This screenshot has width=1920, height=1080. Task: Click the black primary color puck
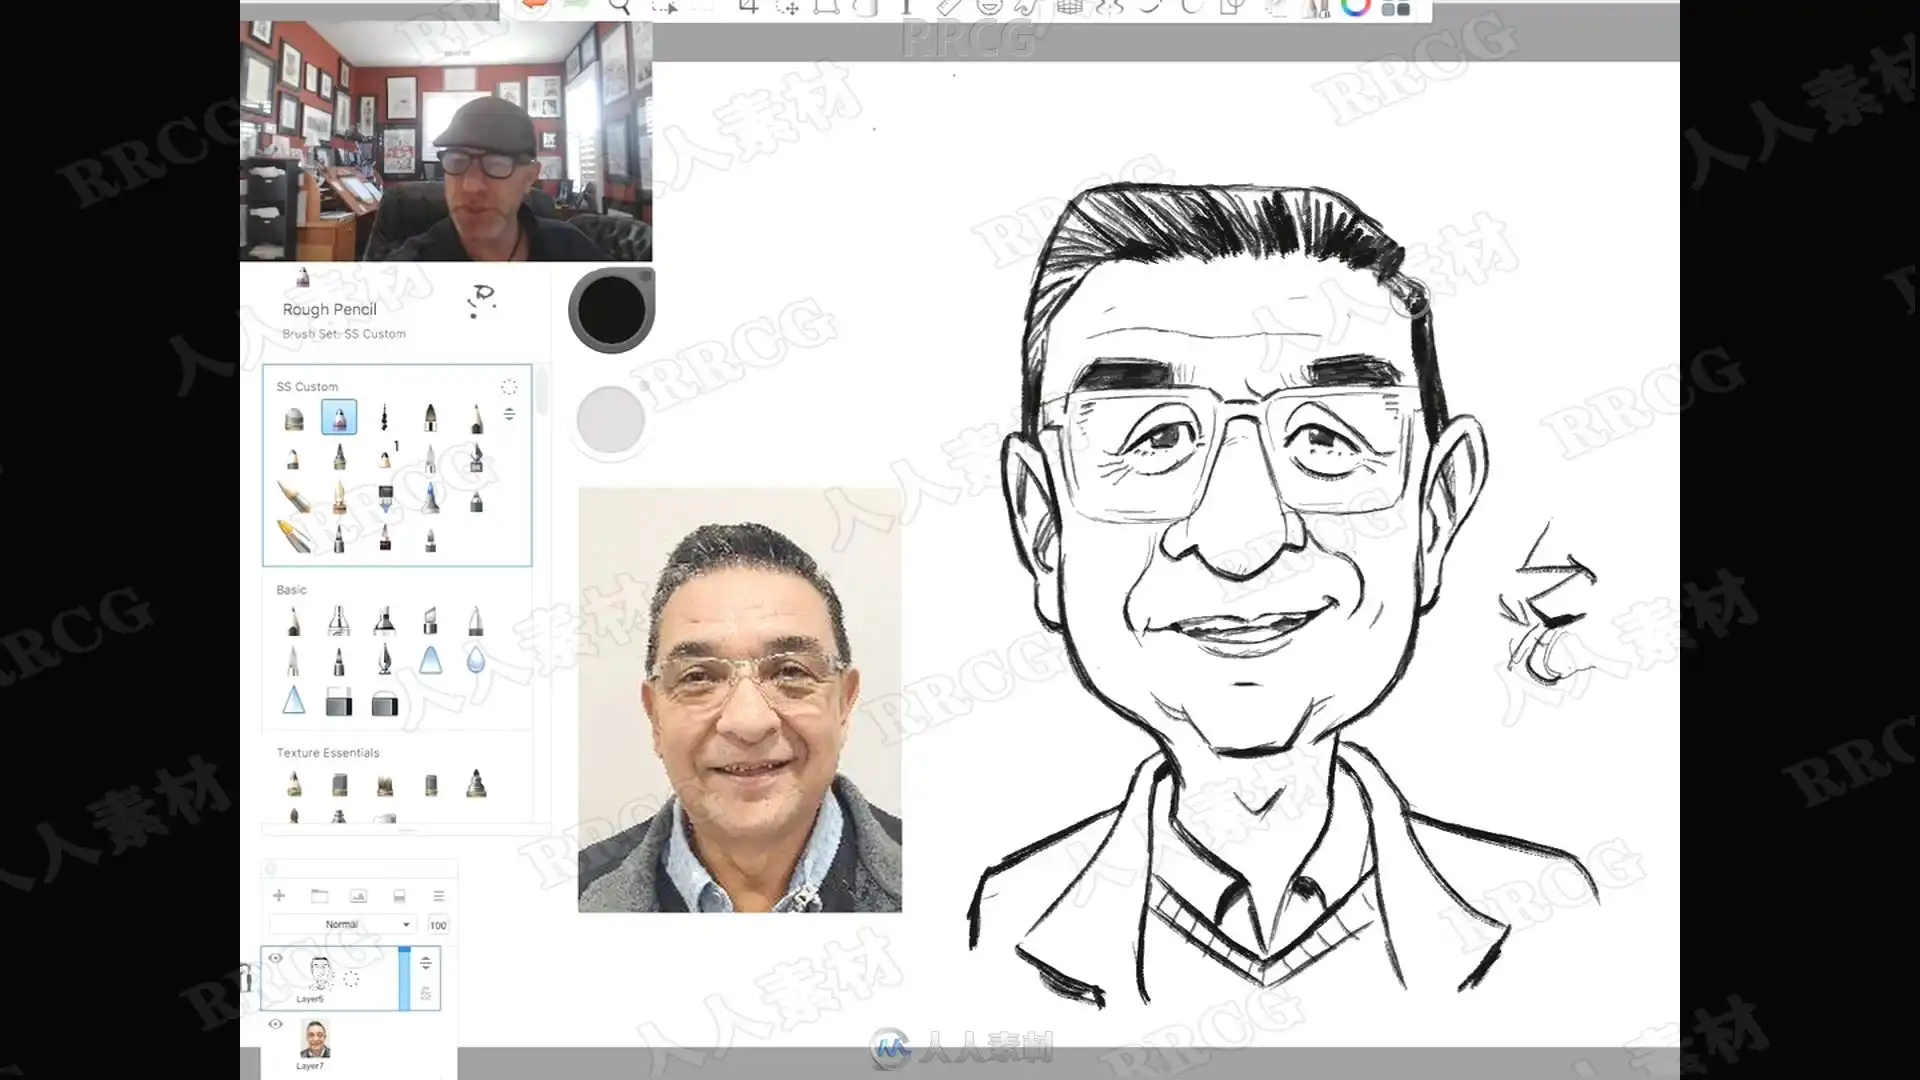pyautogui.click(x=611, y=309)
